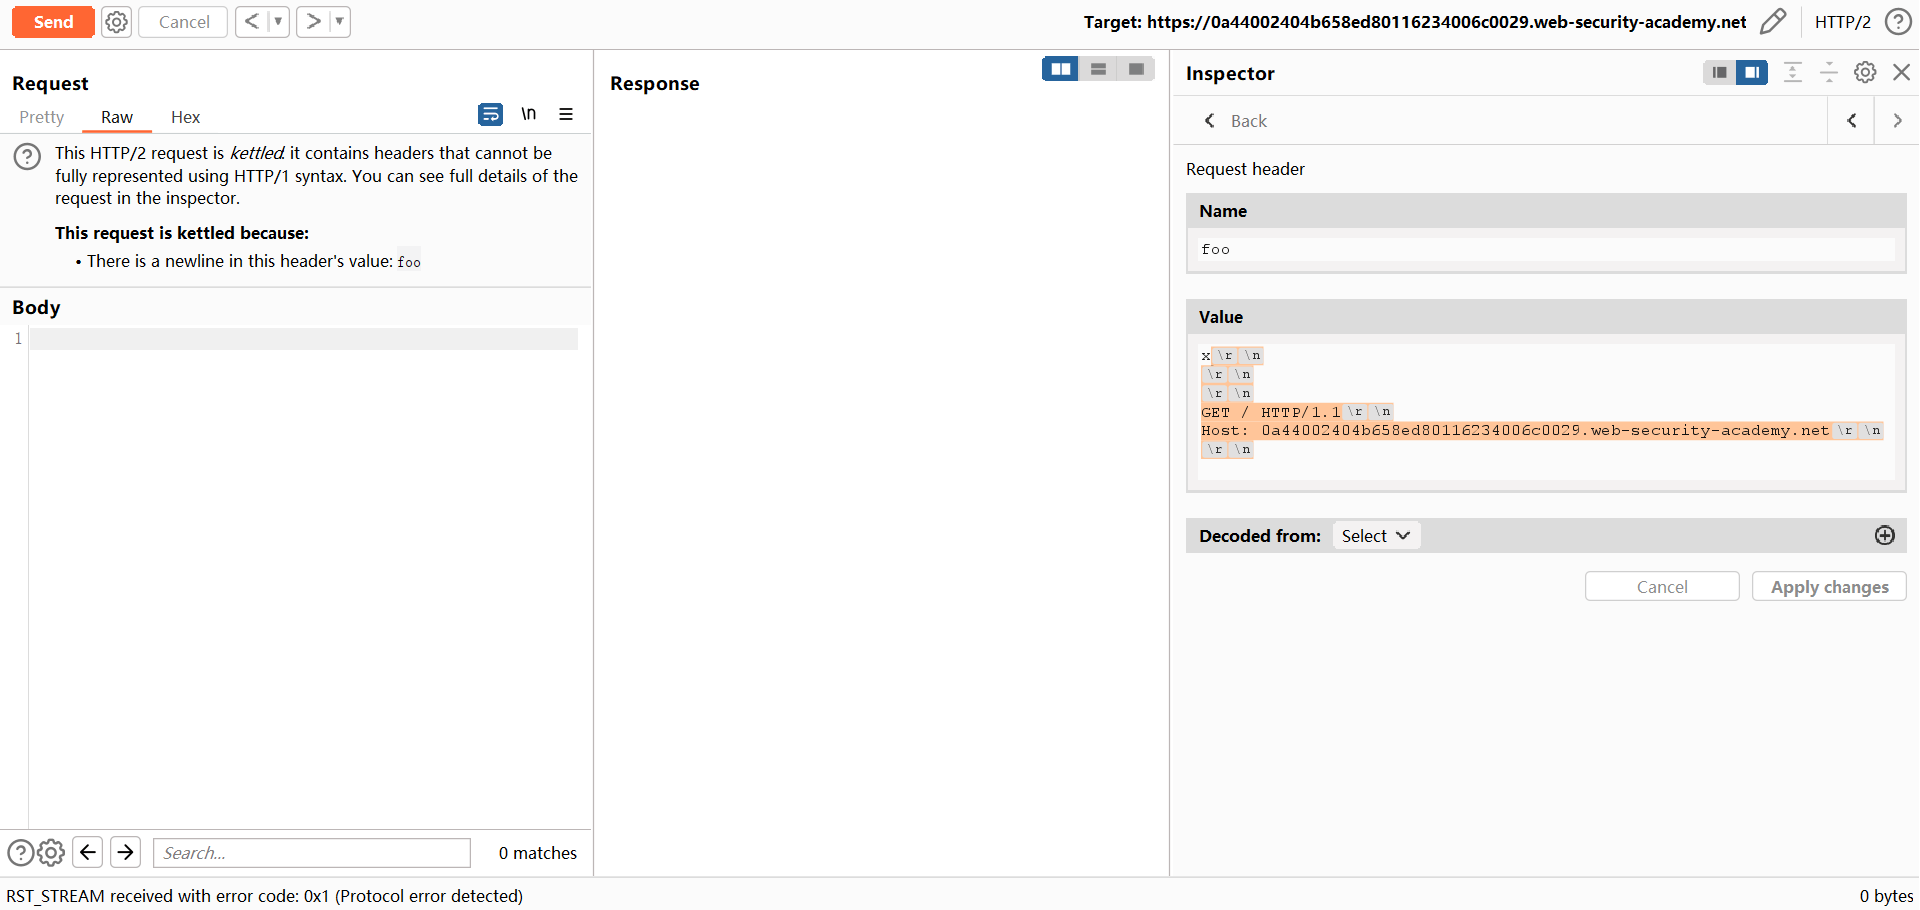Screen dimensions: 1920x910
Task: Switch to the Hex tab
Action: 185,117
